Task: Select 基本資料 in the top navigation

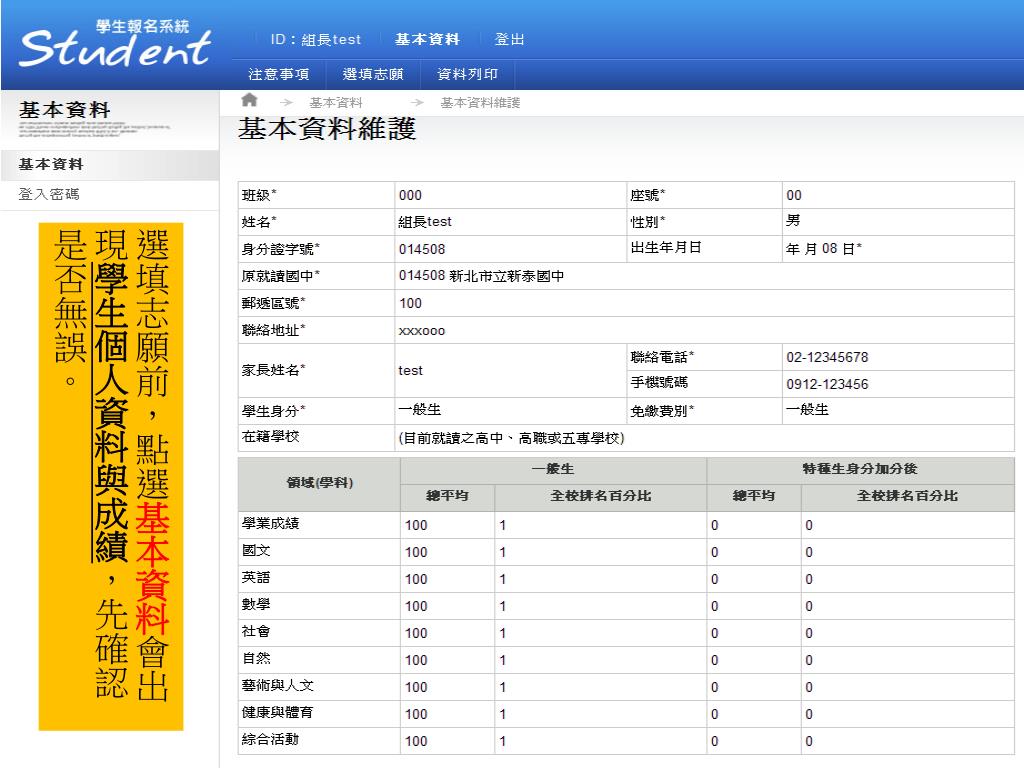Action: point(428,39)
